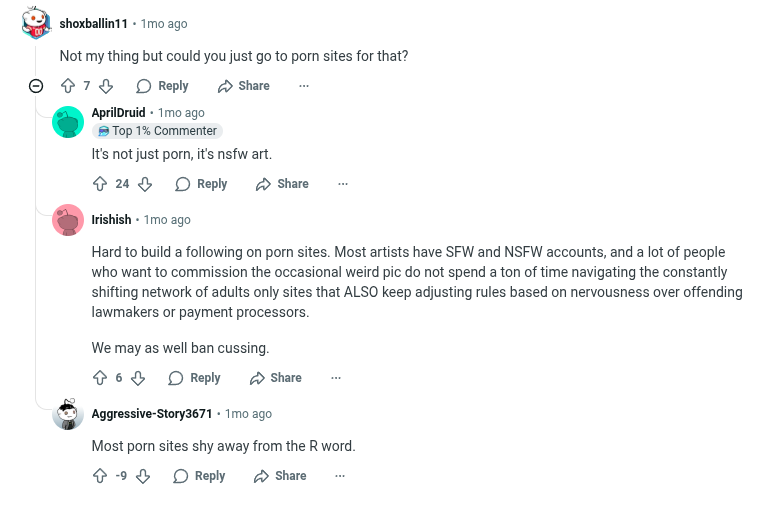Upvote shoxballin11's comment
Image resolution: width=764 pixels, height=508 pixels.
pos(68,86)
